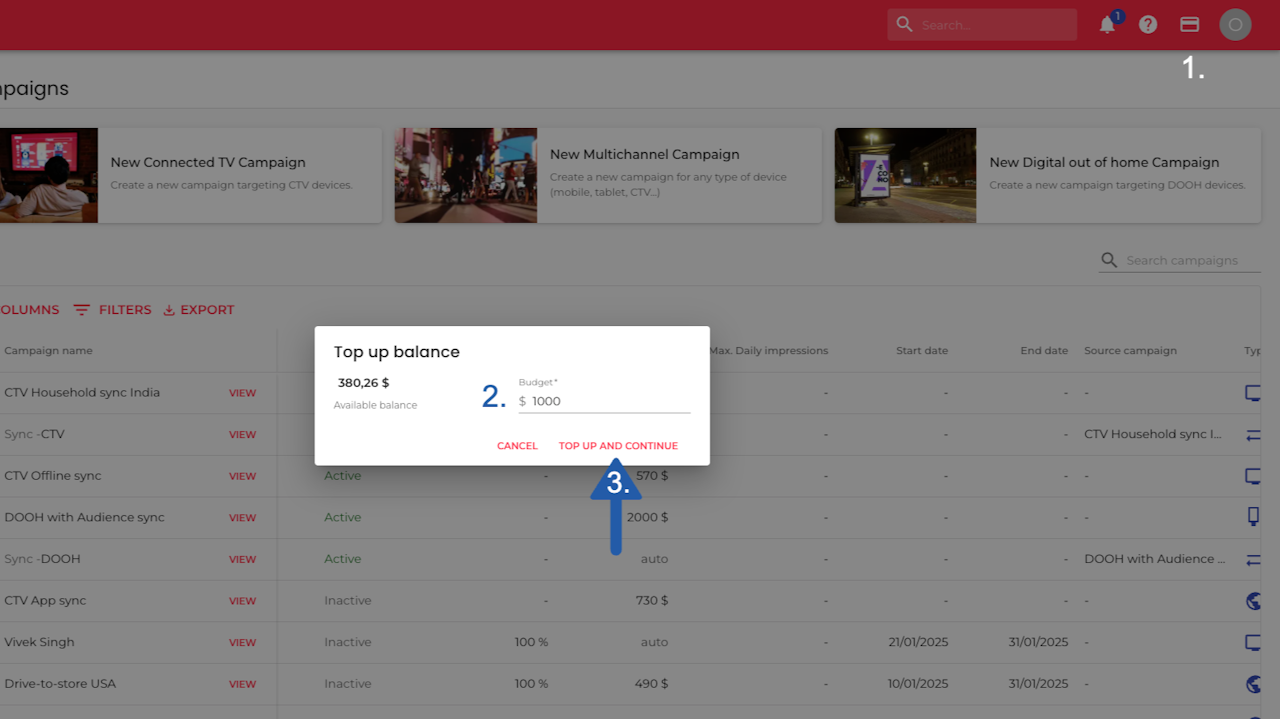Image resolution: width=1280 pixels, height=719 pixels.
Task: Click the globe type icon in CTV App sync row
Action: tap(1253, 601)
